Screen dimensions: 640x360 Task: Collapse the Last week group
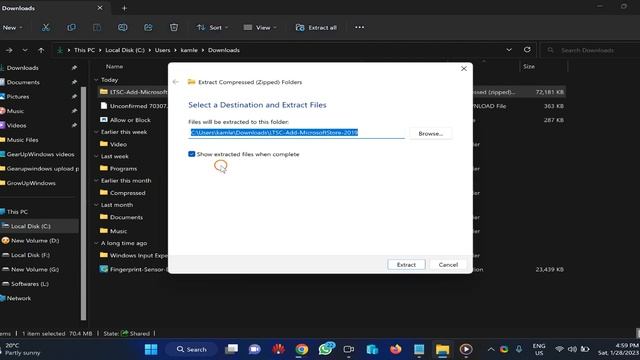[96, 156]
